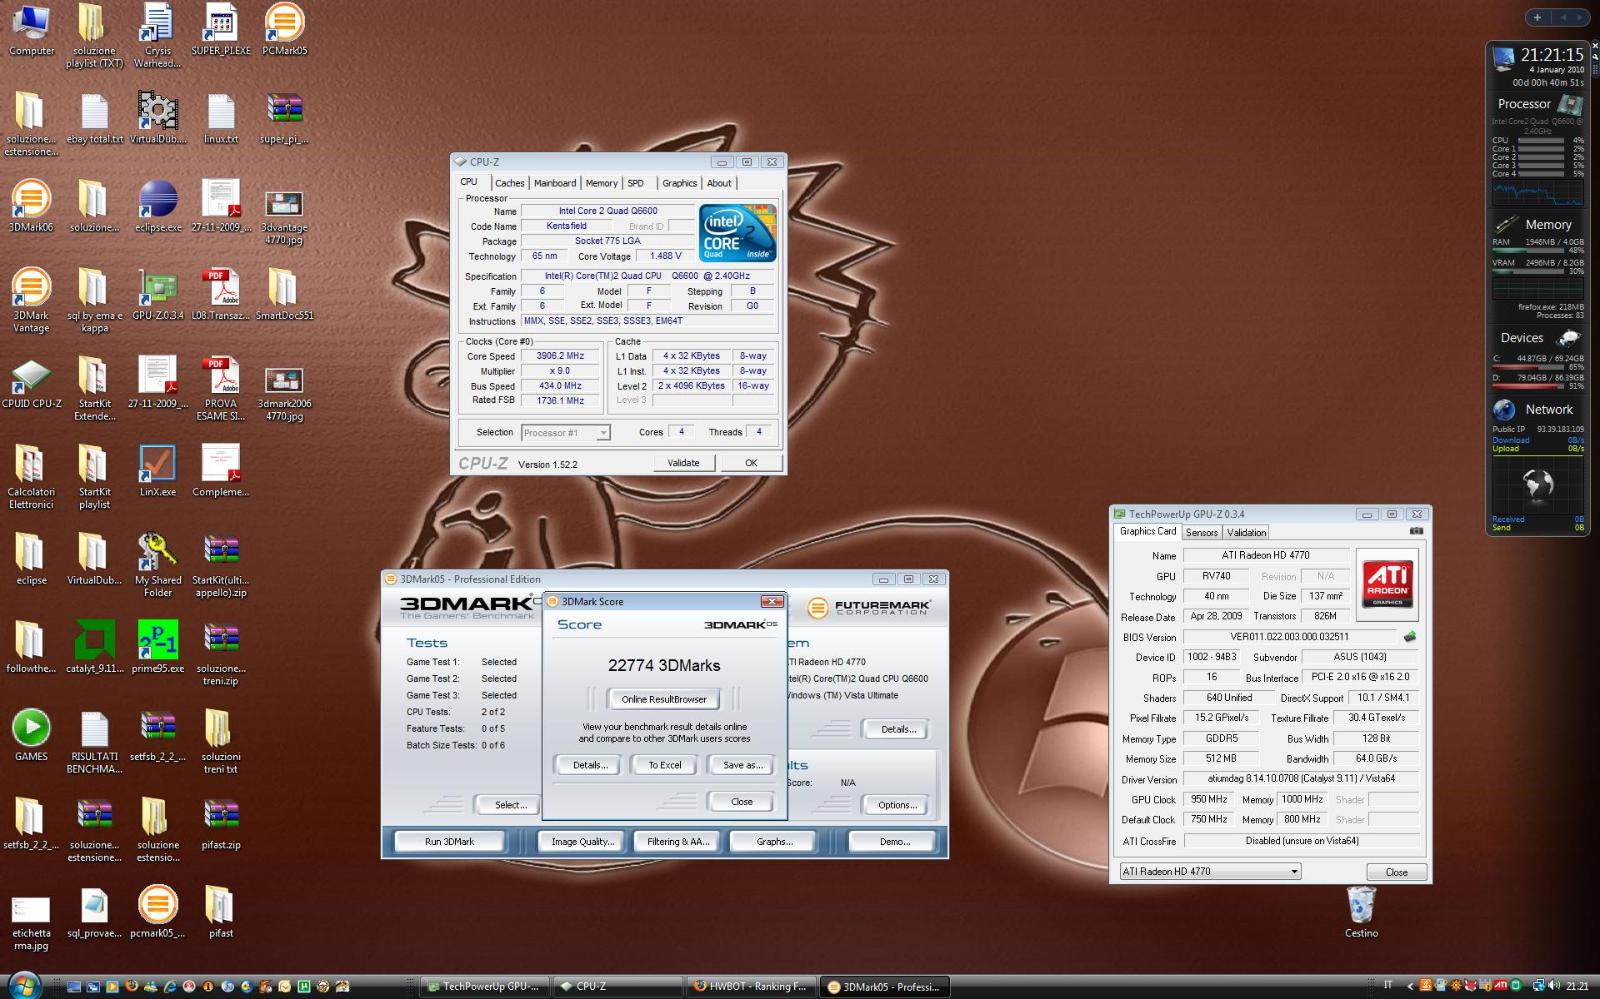
Task: Launch PCMark05 desktop shortcut
Action: [284, 30]
